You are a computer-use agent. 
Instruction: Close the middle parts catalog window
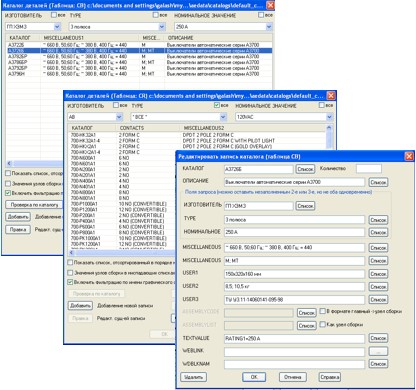(x=331, y=96)
